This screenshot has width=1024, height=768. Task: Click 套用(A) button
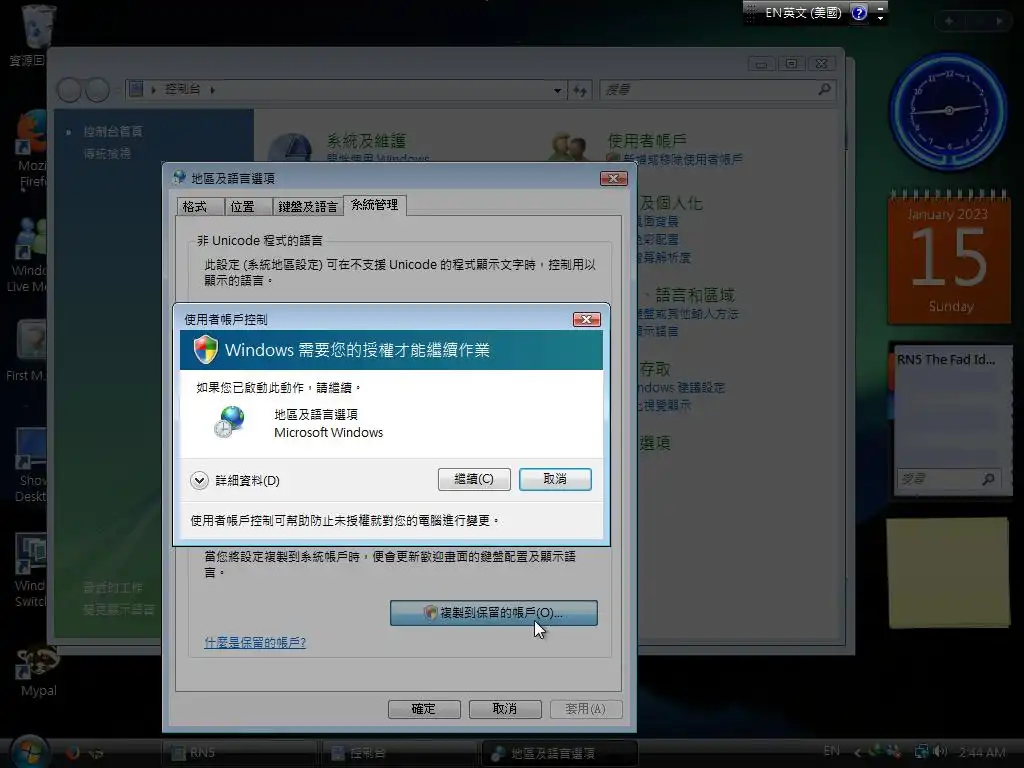point(586,709)
